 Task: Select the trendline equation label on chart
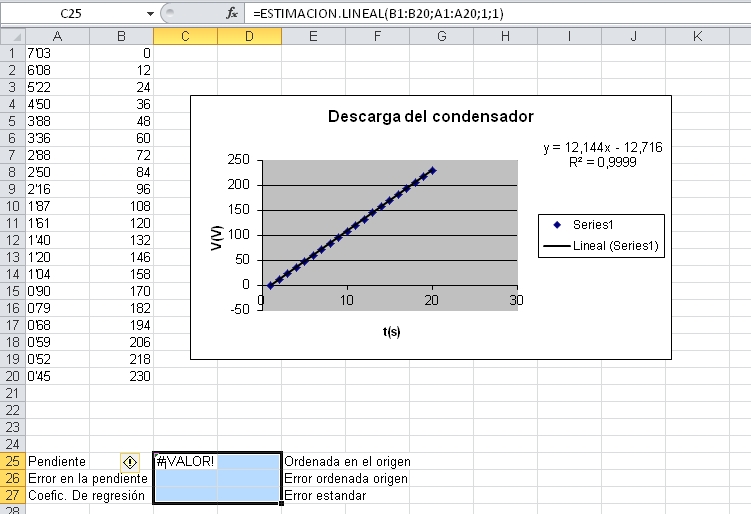coord(603,154)
